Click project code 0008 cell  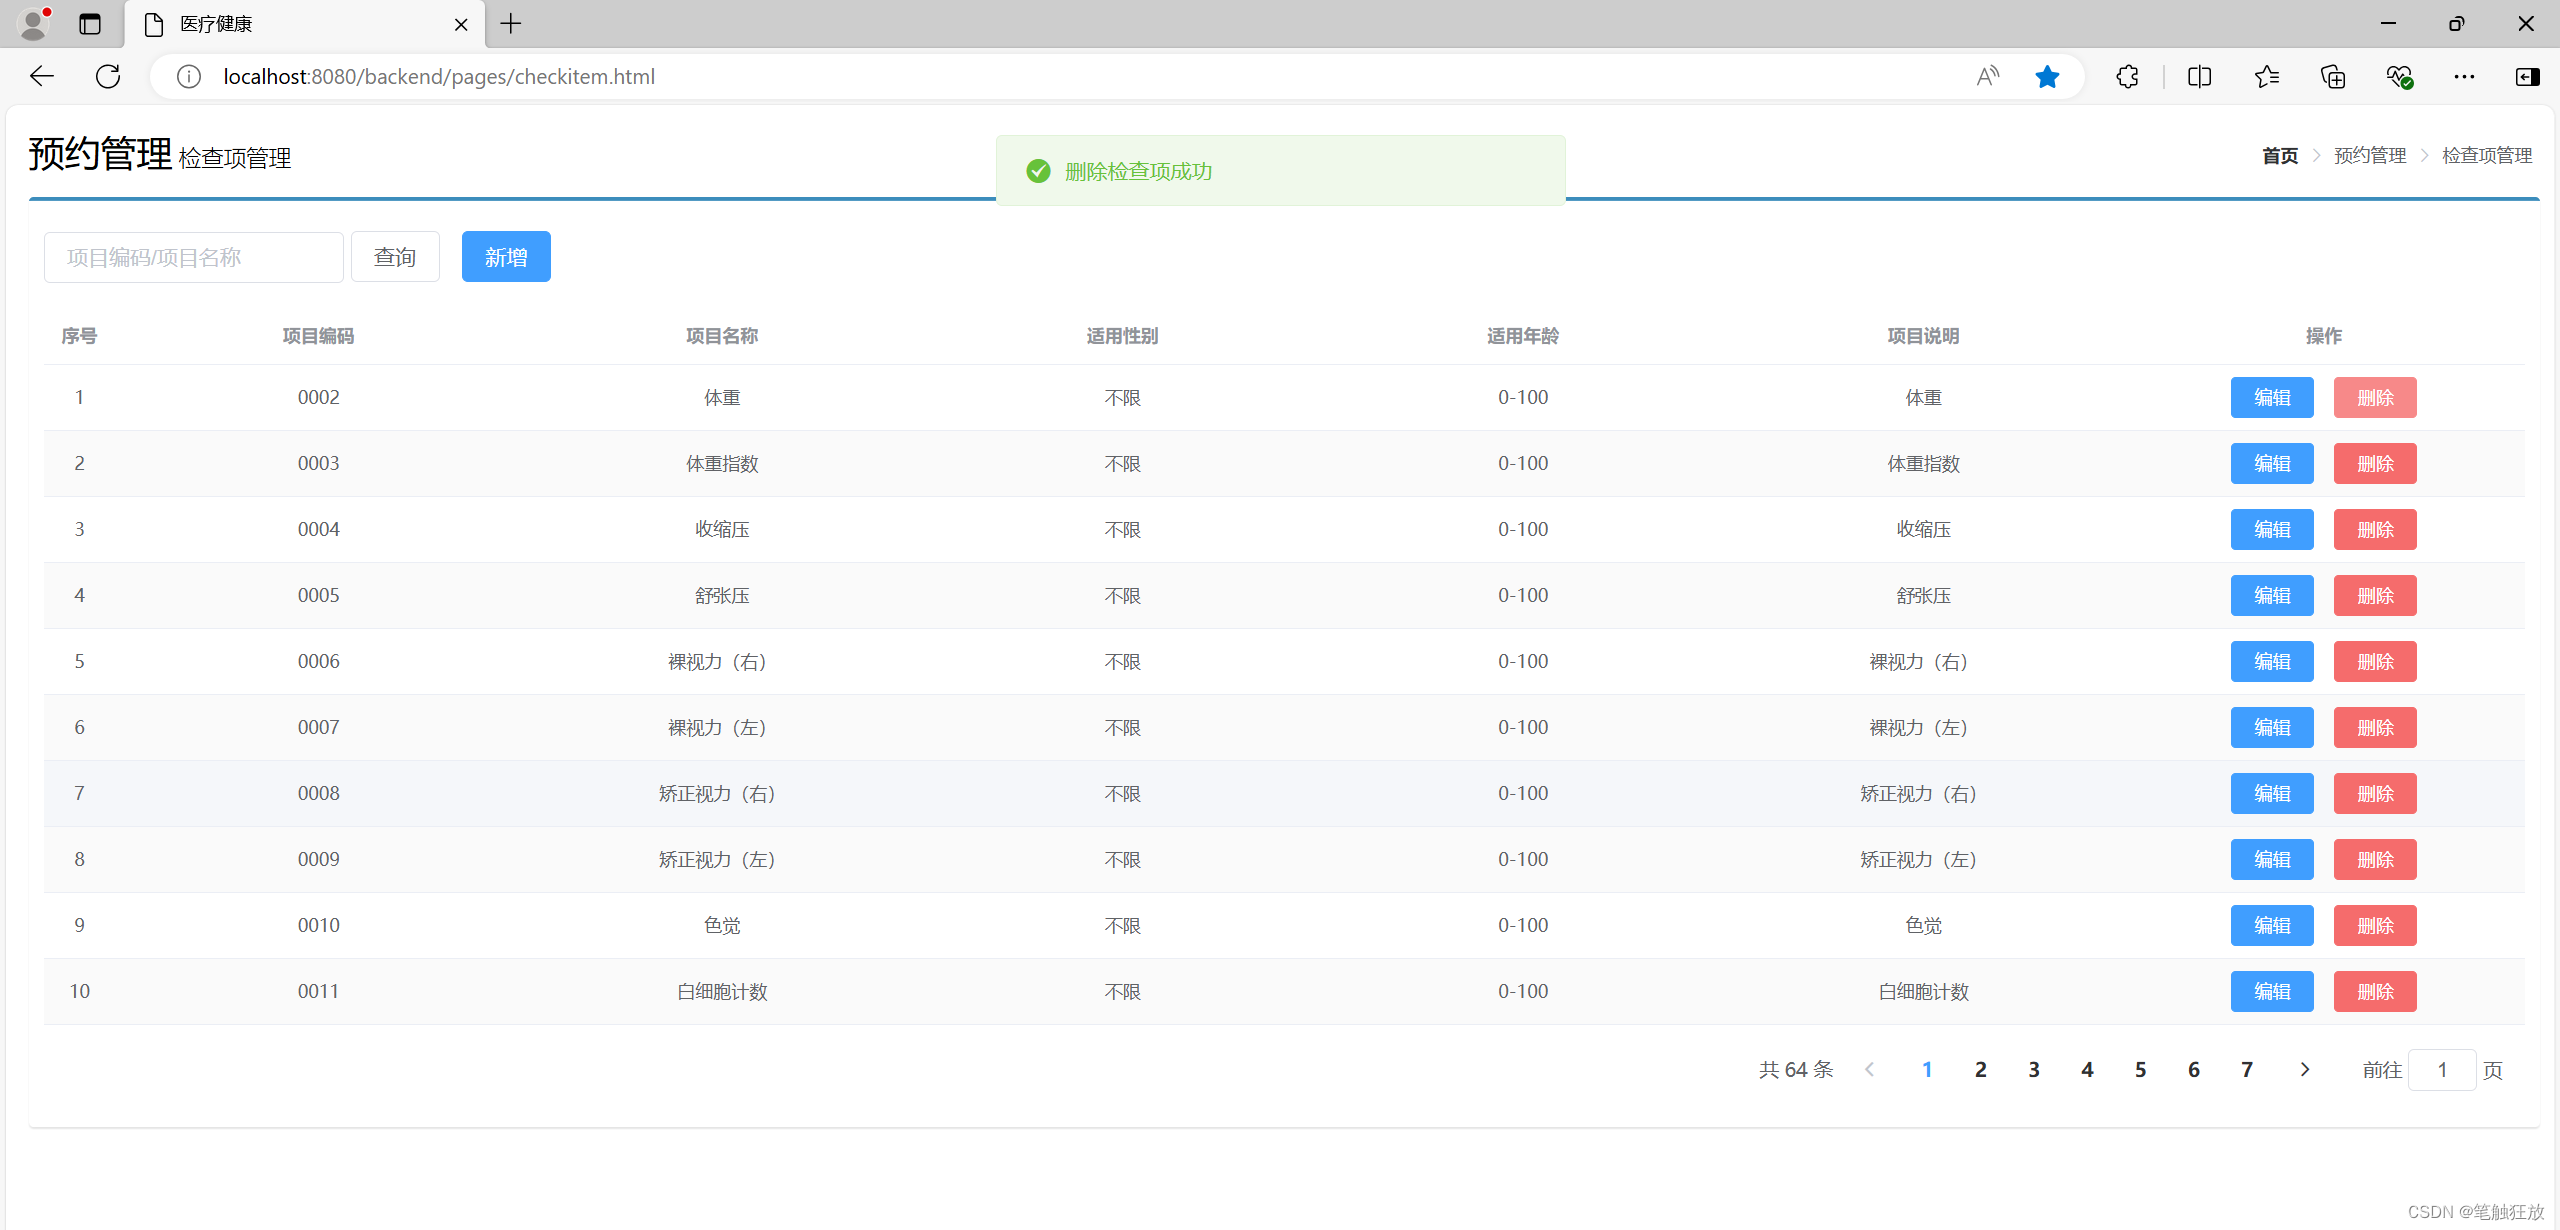318,793
